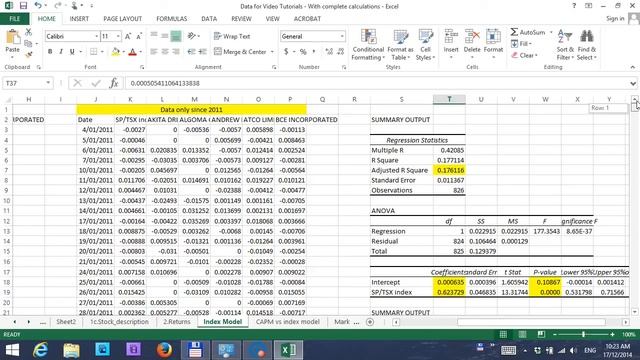640x360 pixels.
Task: Collapse the ribbon
Action: [x=633, y=67]
